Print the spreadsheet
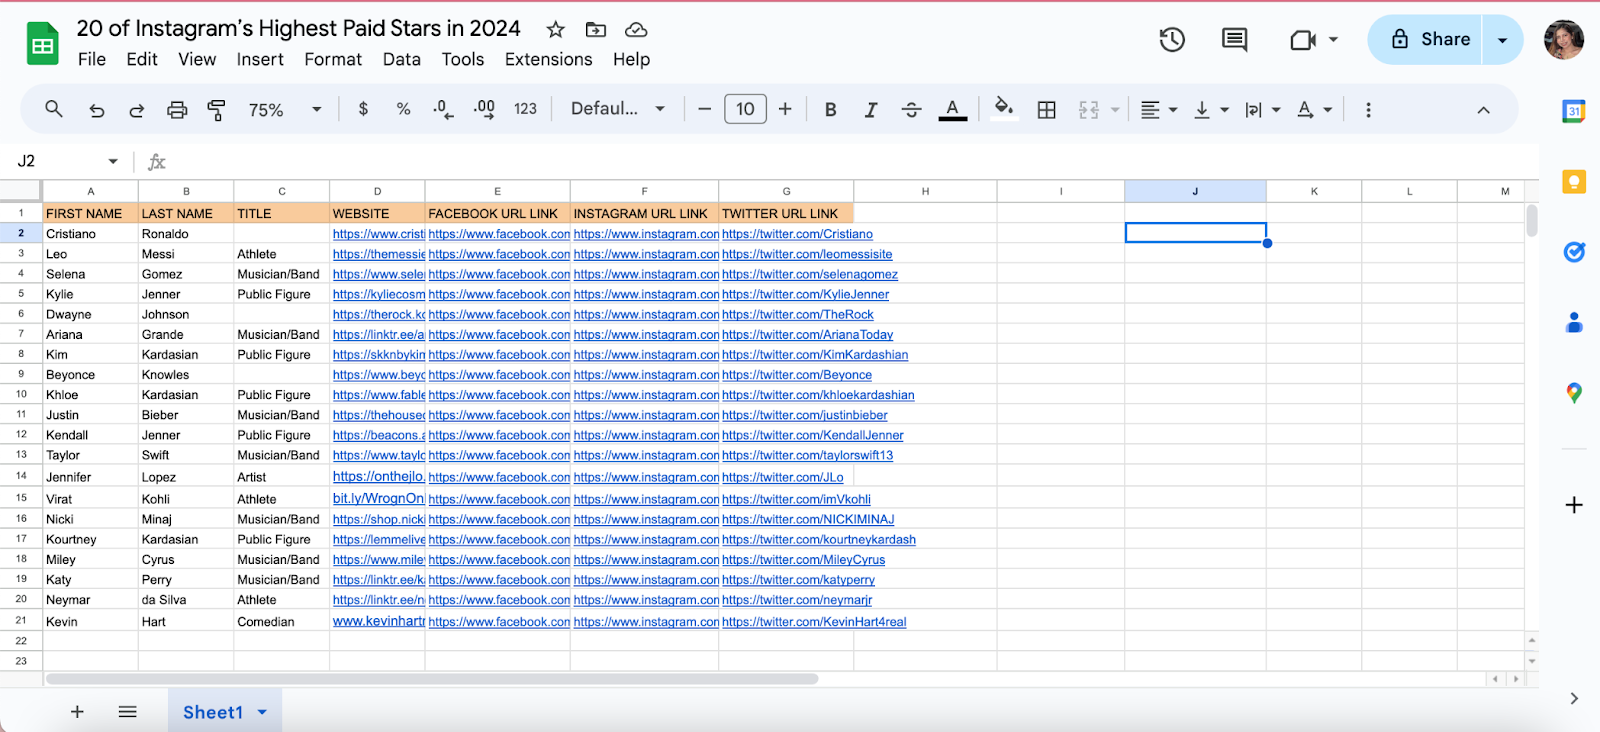This screenshot has width=1600, height=732. tap(177, 110)
